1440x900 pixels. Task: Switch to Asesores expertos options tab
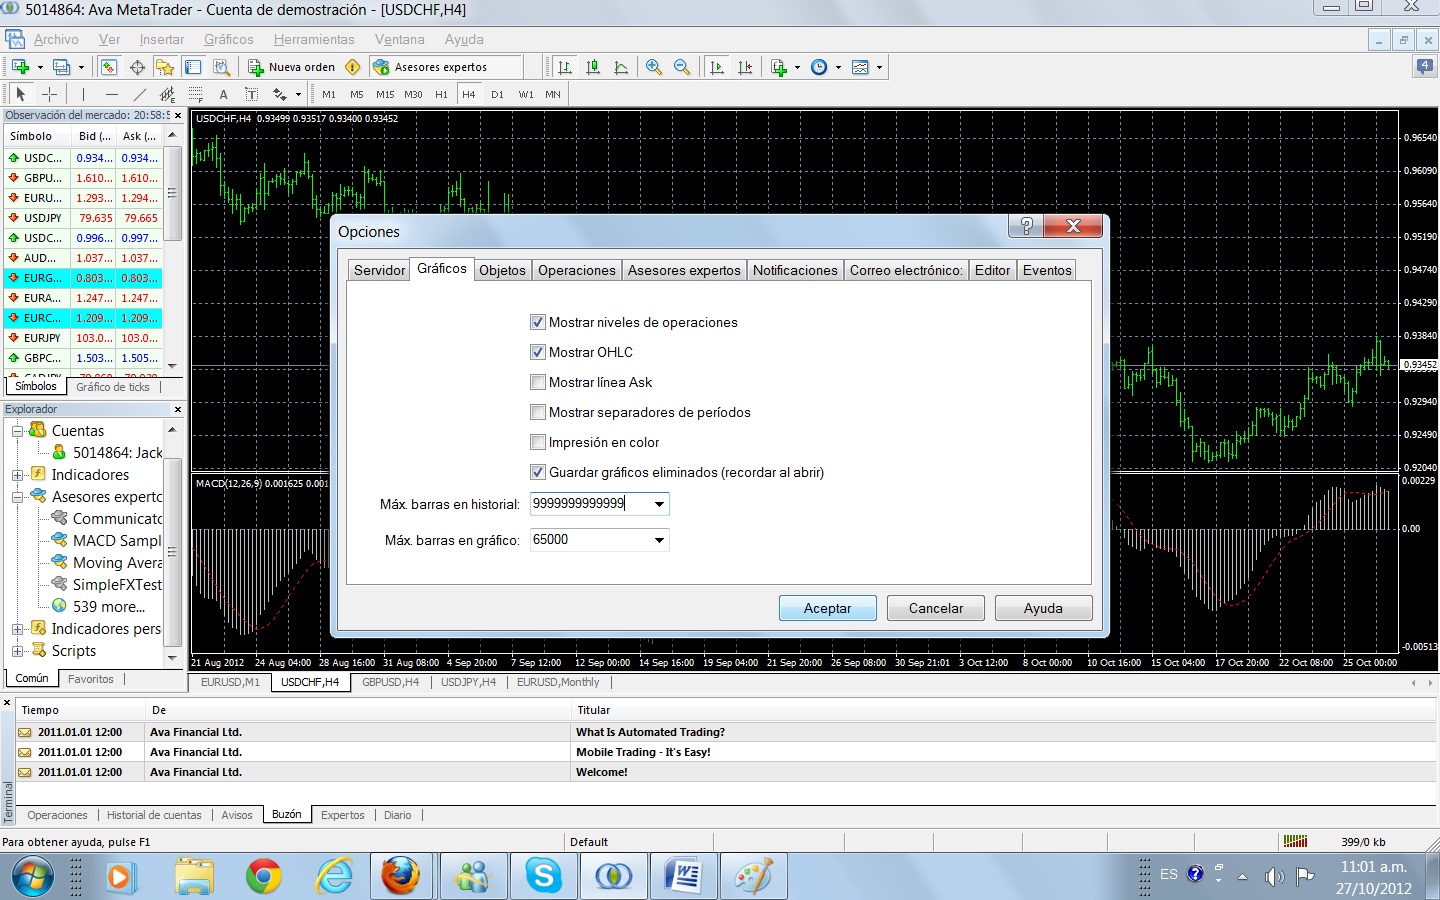pyautogui.click(x=684, y=270)
